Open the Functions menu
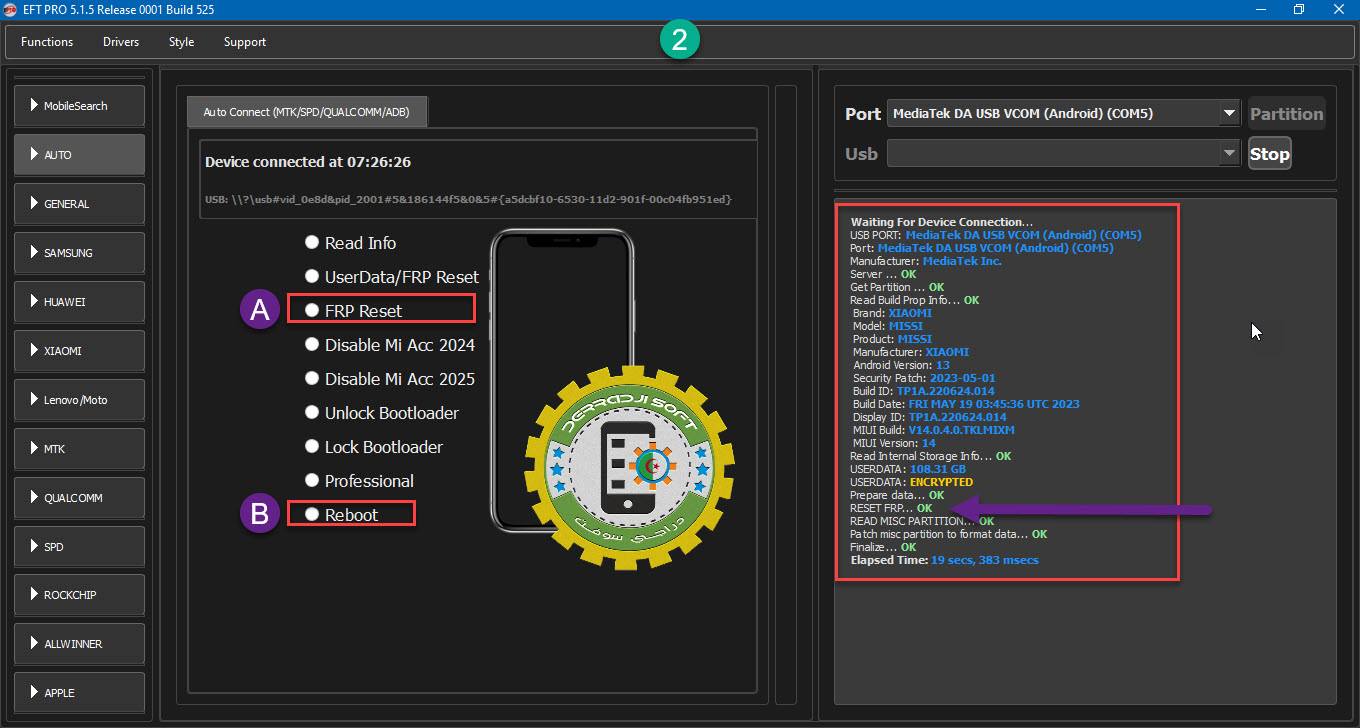1360x728 pixels. pyautogui.click(x=47, y=42)
